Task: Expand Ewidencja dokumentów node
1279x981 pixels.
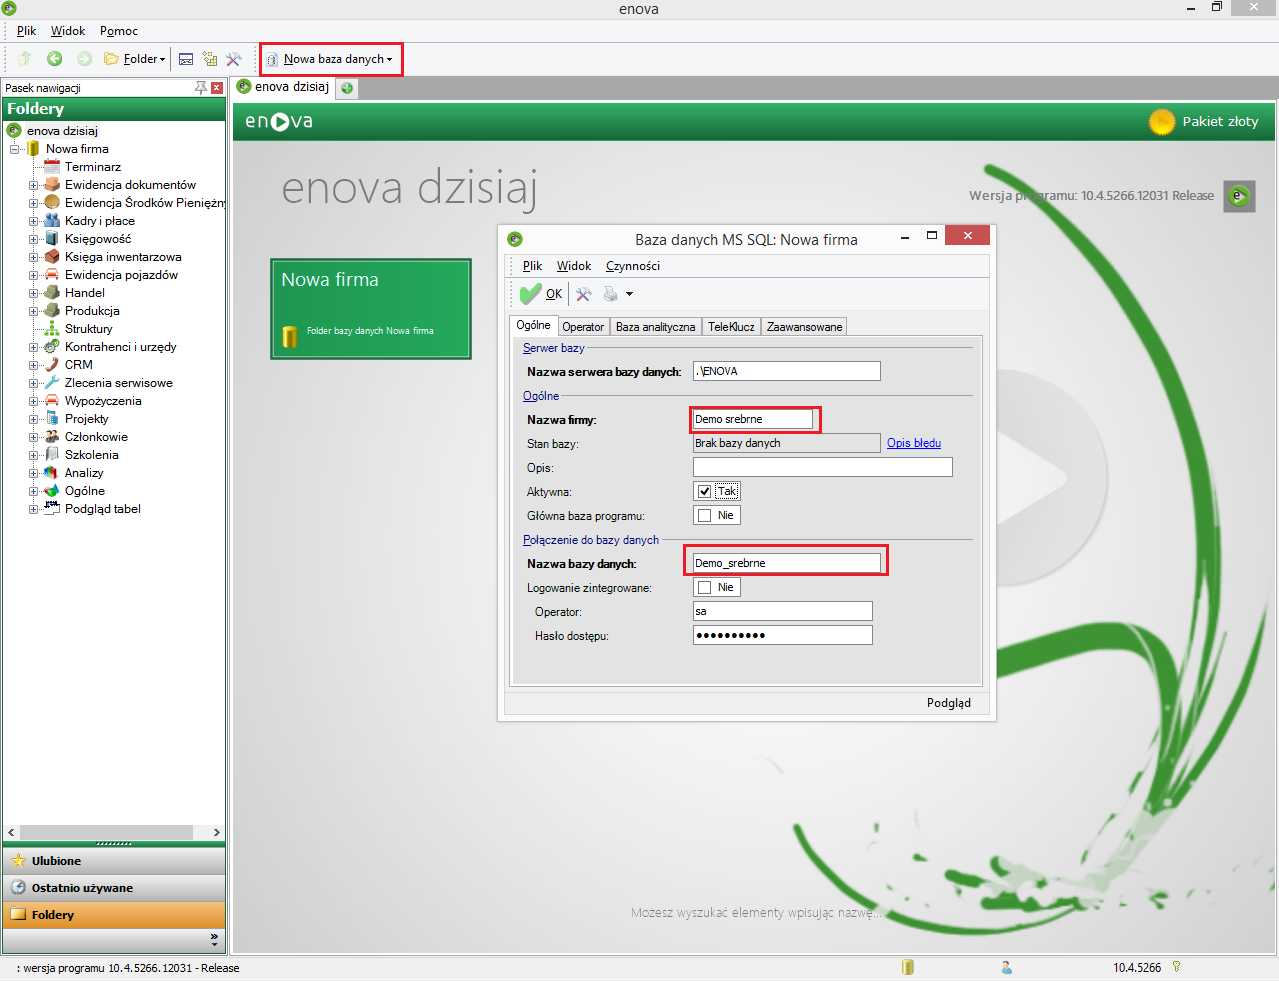Action: pyautogui.click(x=33, y=185)
